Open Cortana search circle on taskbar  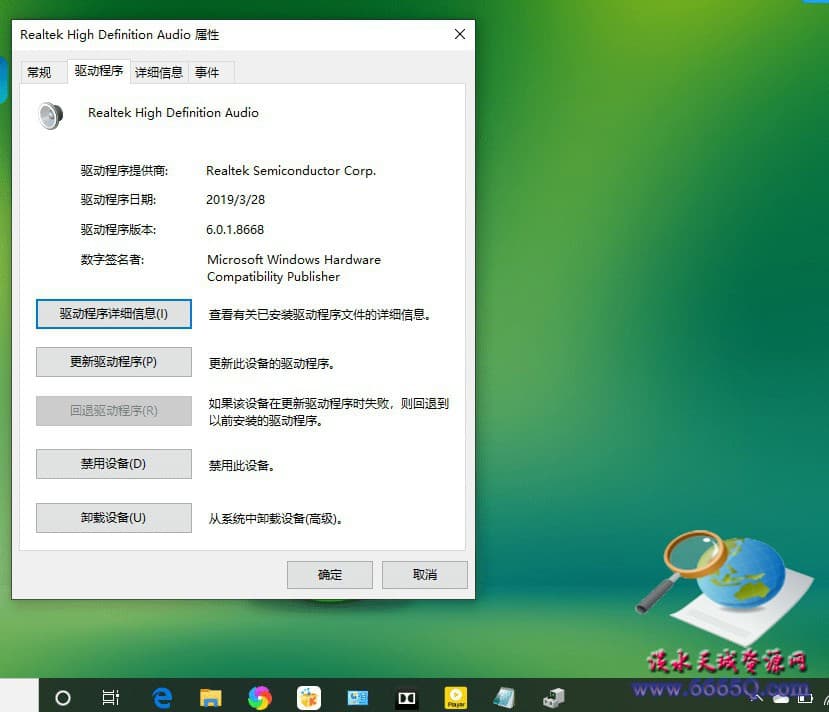click(63, 698)
